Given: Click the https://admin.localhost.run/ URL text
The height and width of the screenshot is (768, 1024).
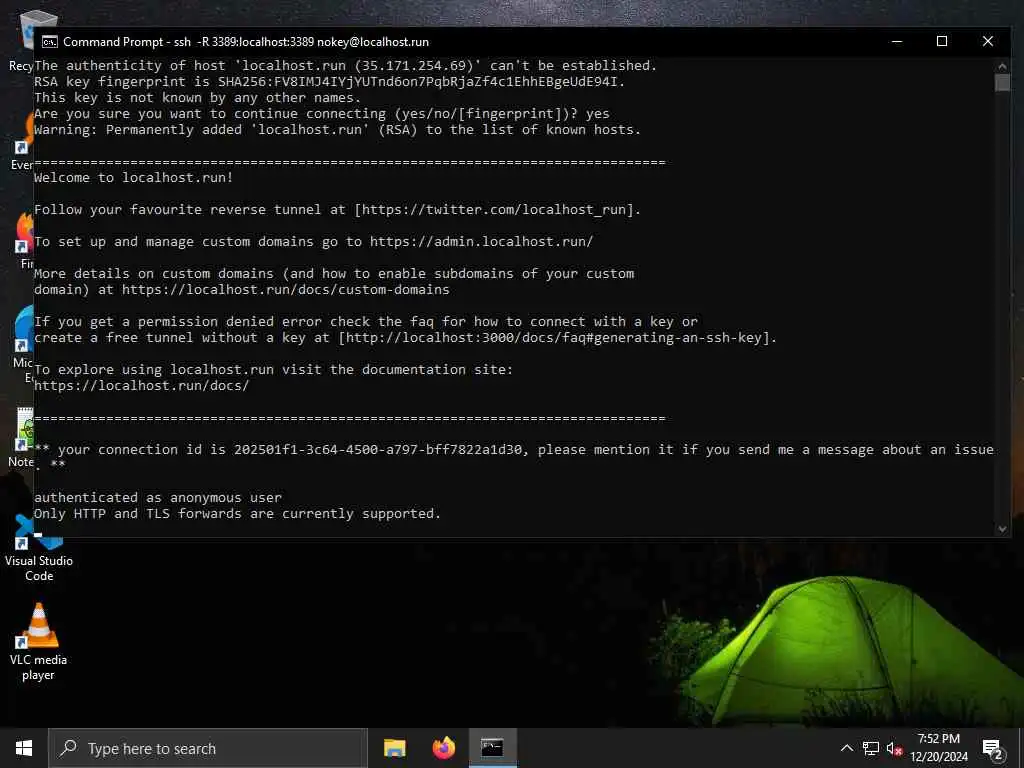Looking at the screenshot, I should click(x=481, y=242).
